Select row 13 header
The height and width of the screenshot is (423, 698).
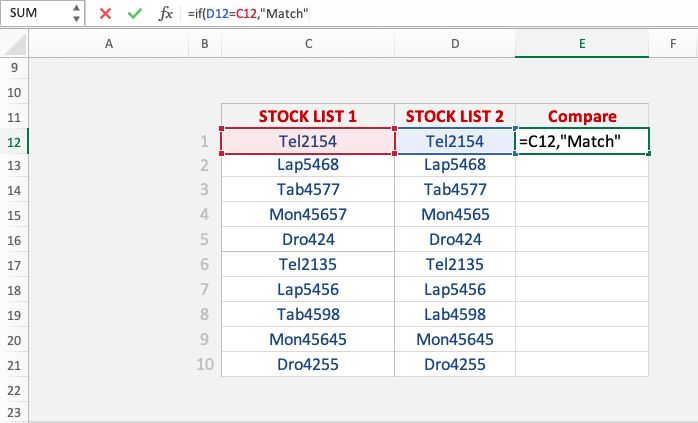[14, 165]
